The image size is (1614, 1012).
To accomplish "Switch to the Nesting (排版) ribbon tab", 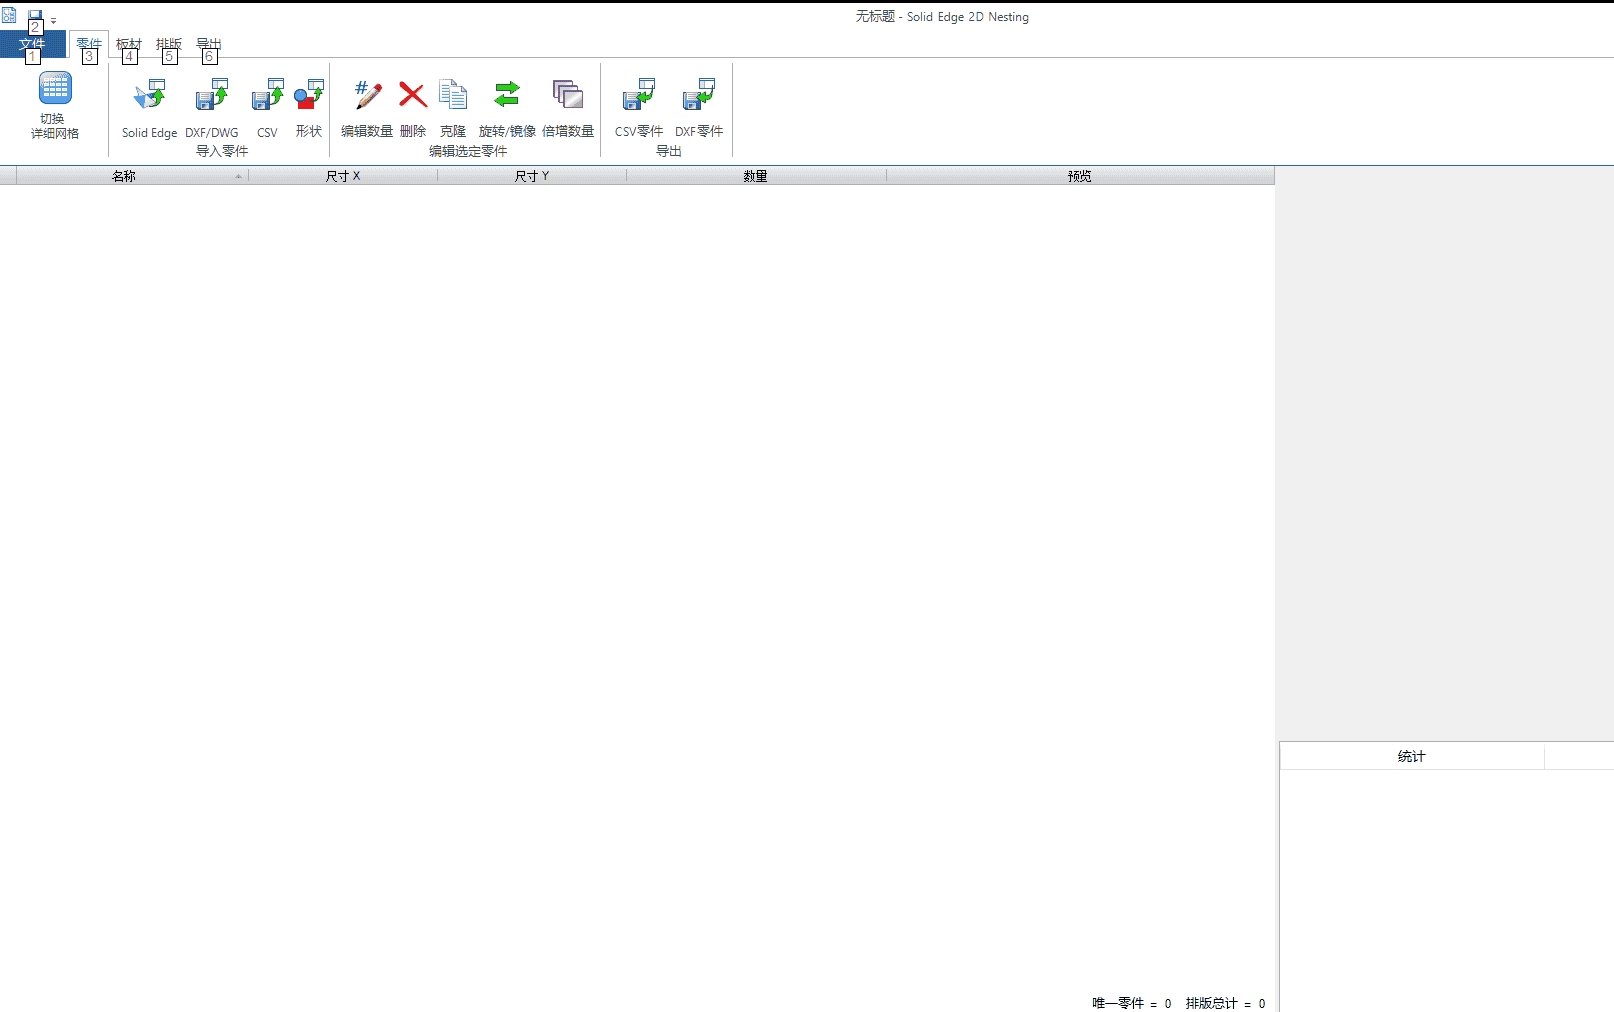I will (x=169, y=44).
